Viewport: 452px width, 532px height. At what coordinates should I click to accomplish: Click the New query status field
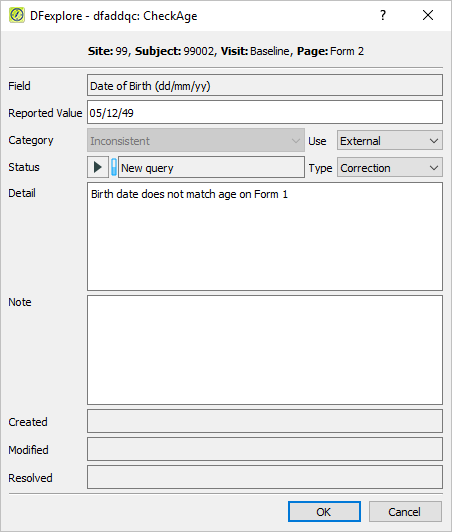(x=211, y=167)
